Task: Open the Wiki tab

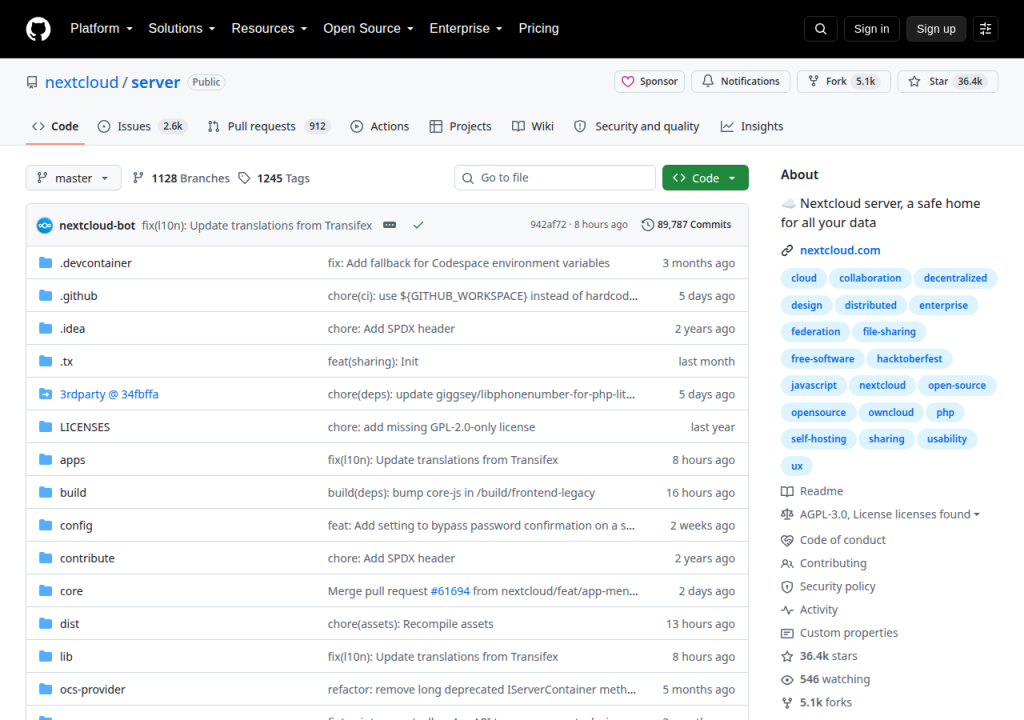Action: click(533, 127)
